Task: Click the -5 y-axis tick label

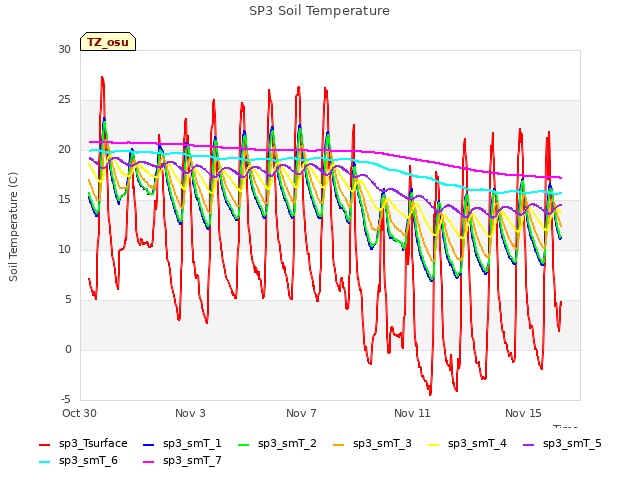Action: coord(66,399)
